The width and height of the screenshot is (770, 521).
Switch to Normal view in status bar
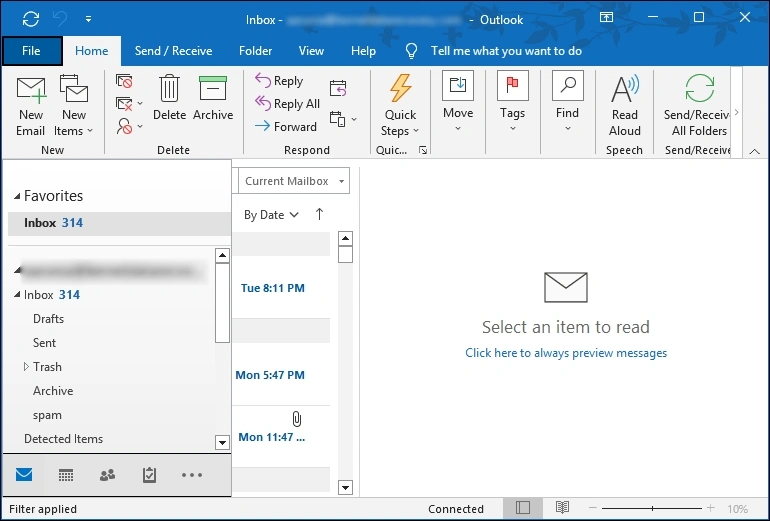[523, 508]
